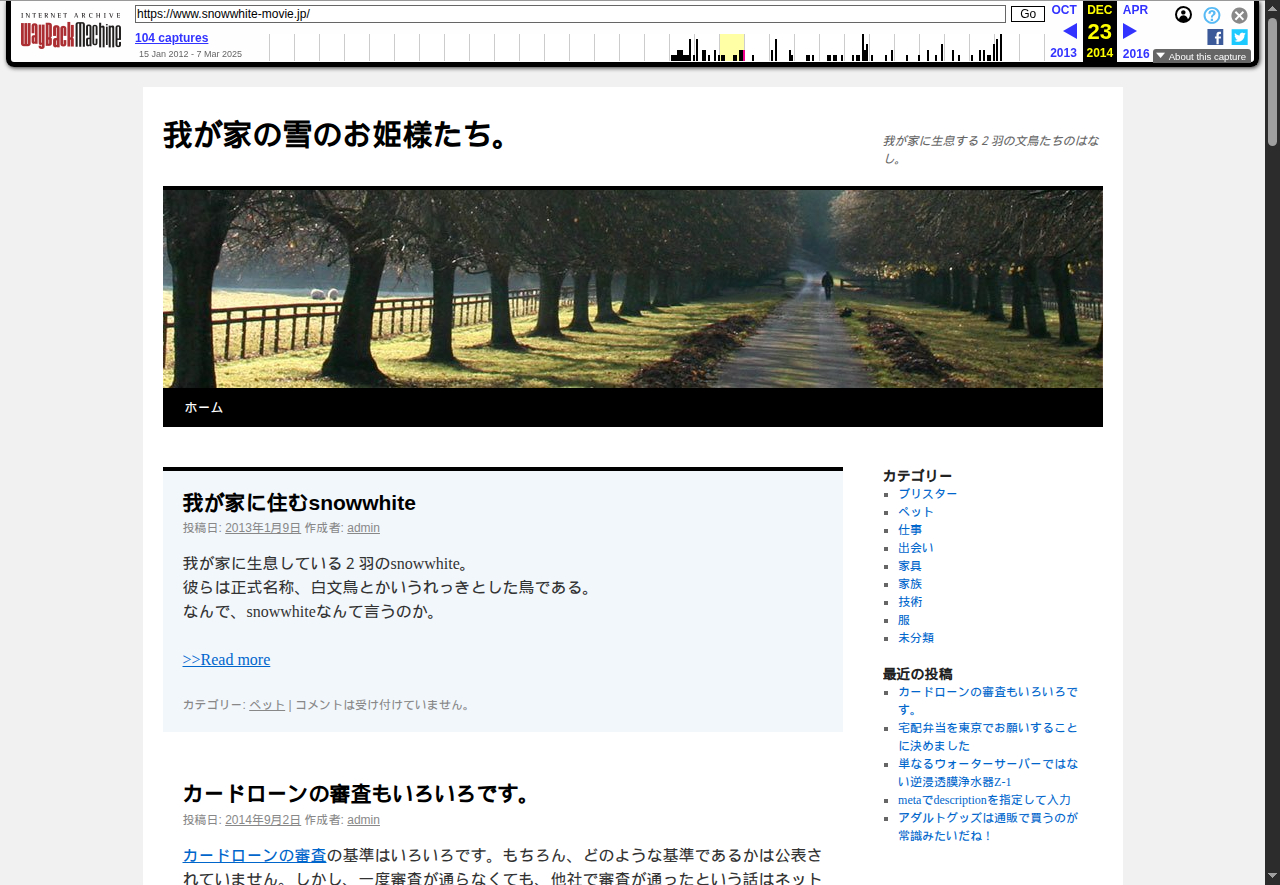Click highlighted year in capture timeline

tap(731, 47)
